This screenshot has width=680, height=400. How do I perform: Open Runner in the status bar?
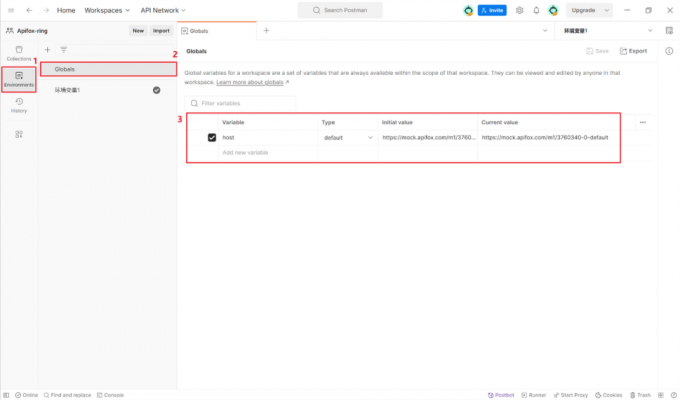click(533, 395)
